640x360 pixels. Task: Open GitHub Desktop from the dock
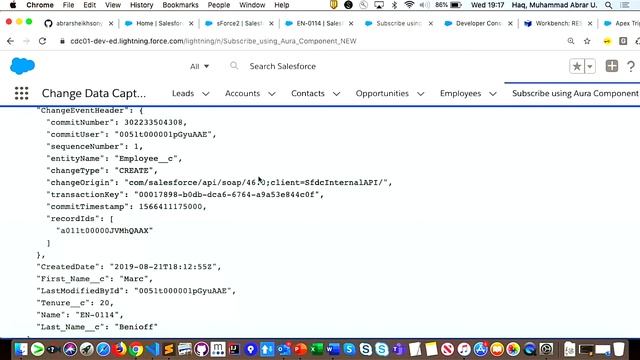point(201,349)
